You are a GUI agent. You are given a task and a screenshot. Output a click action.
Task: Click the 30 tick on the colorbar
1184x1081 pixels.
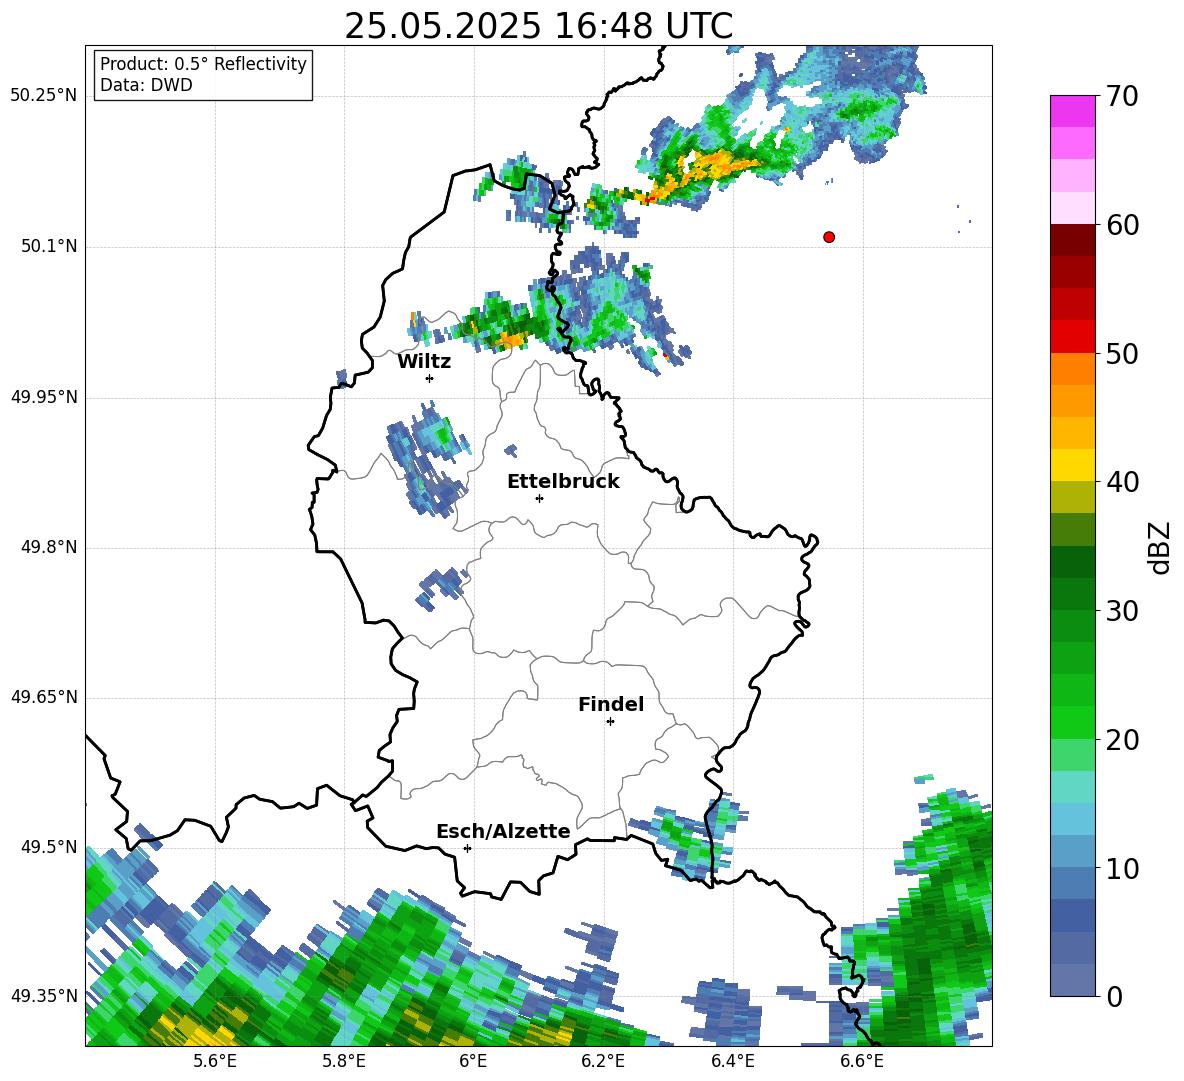click(x=1122, y=611)
